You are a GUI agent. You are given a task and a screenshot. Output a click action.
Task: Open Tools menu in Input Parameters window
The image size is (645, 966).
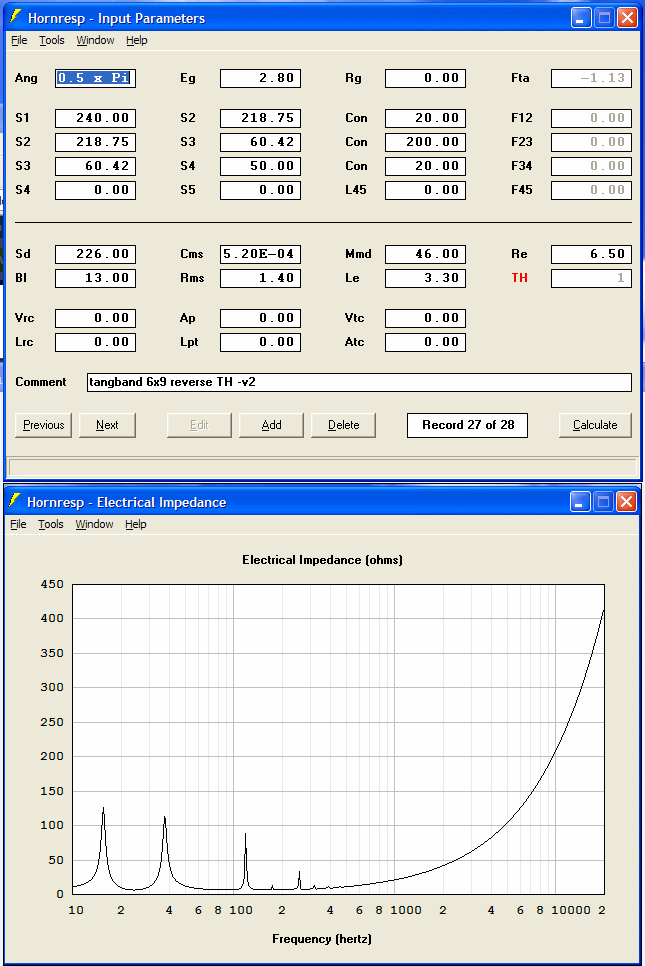coord(52,40)
